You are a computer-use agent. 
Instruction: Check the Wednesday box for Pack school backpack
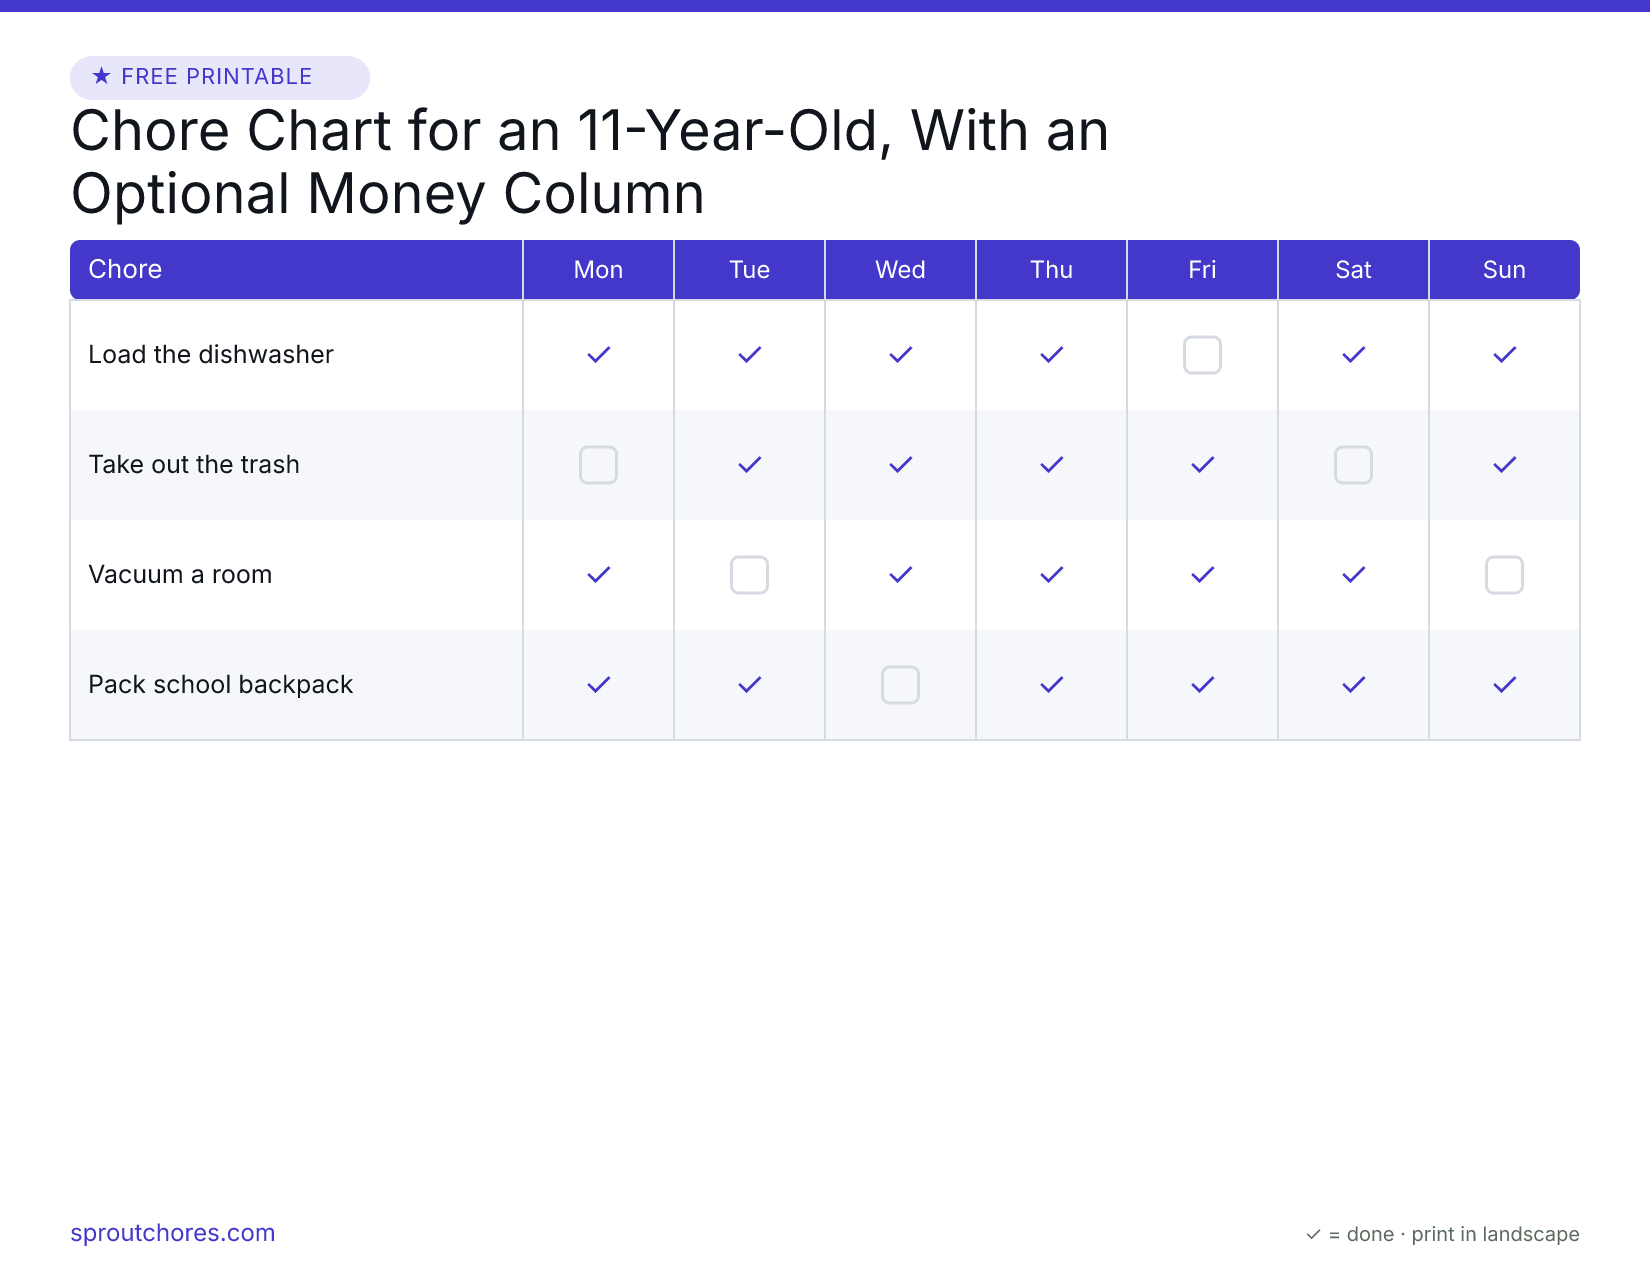(900, 685)
